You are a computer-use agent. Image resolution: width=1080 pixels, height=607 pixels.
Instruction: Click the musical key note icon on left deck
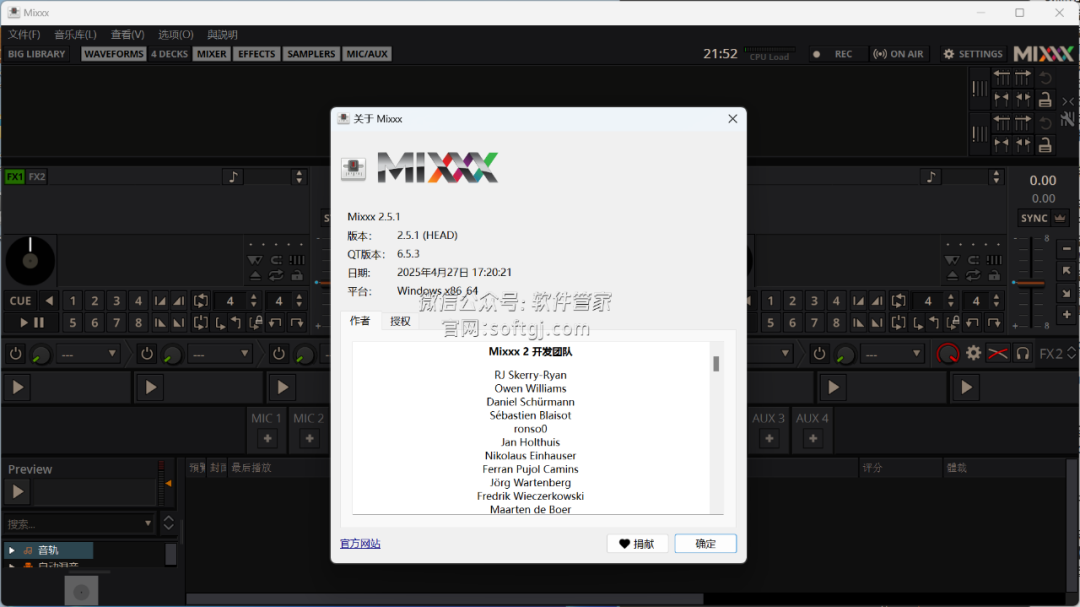[233, 177]
